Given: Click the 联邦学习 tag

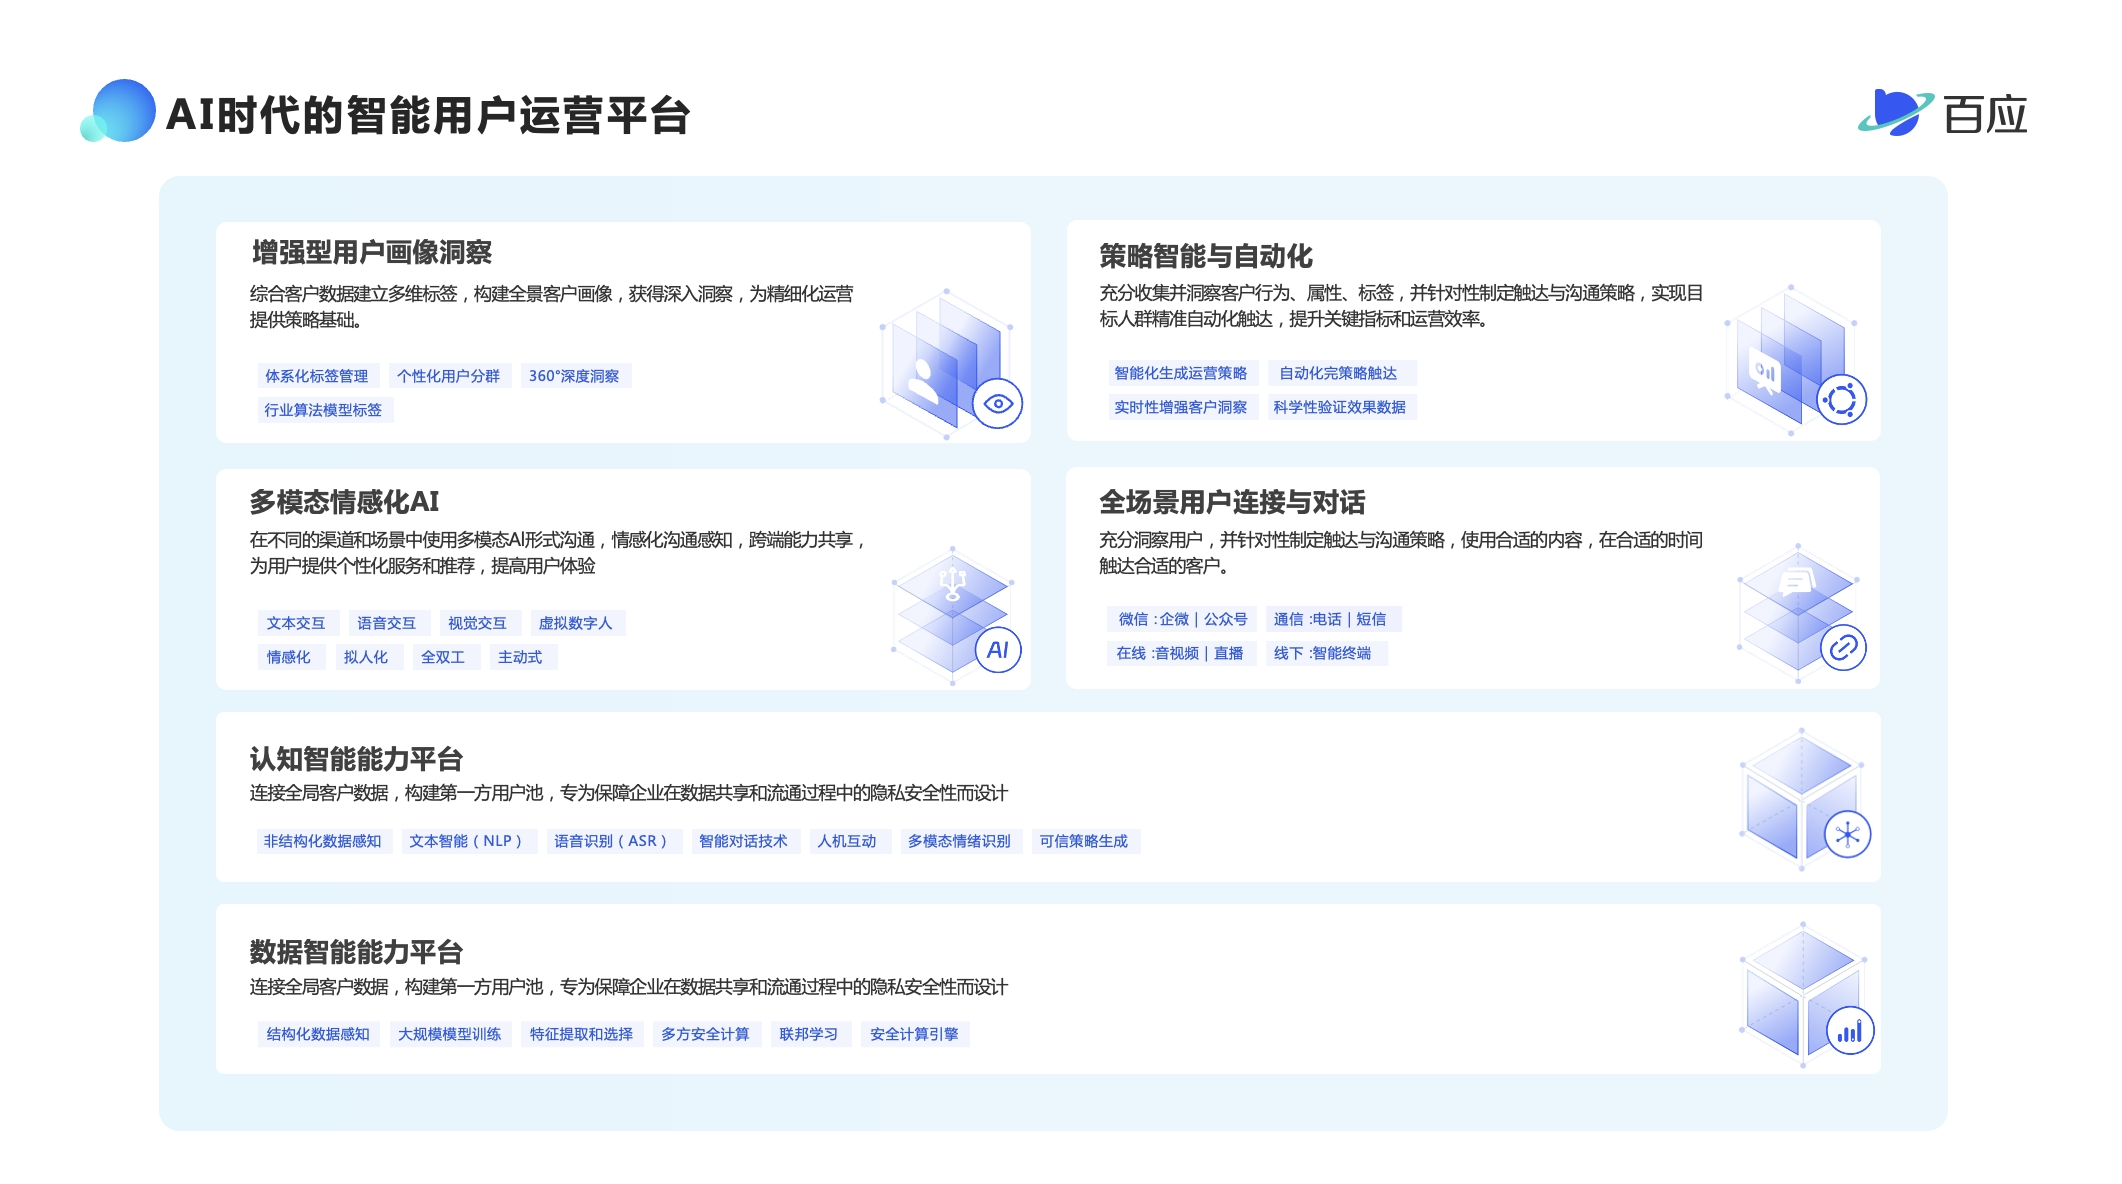Looking at the screenshot, I should 809,1034.
